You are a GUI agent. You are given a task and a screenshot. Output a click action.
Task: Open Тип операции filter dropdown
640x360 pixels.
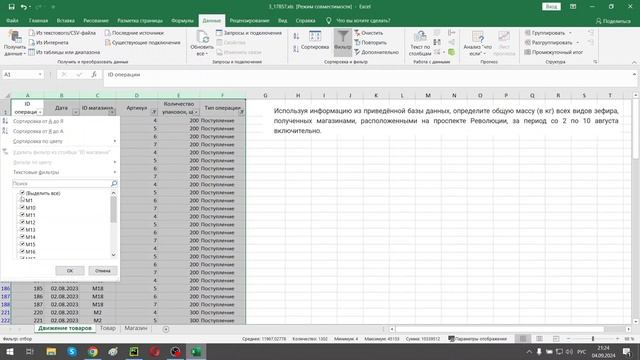tap(241, 112)
